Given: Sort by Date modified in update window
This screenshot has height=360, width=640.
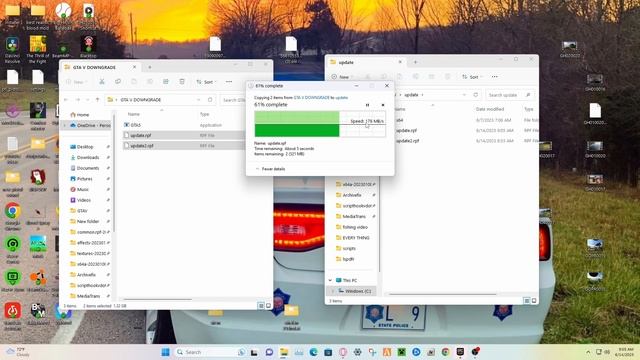Looking at the screenshot, I should (x=490, y=109).
